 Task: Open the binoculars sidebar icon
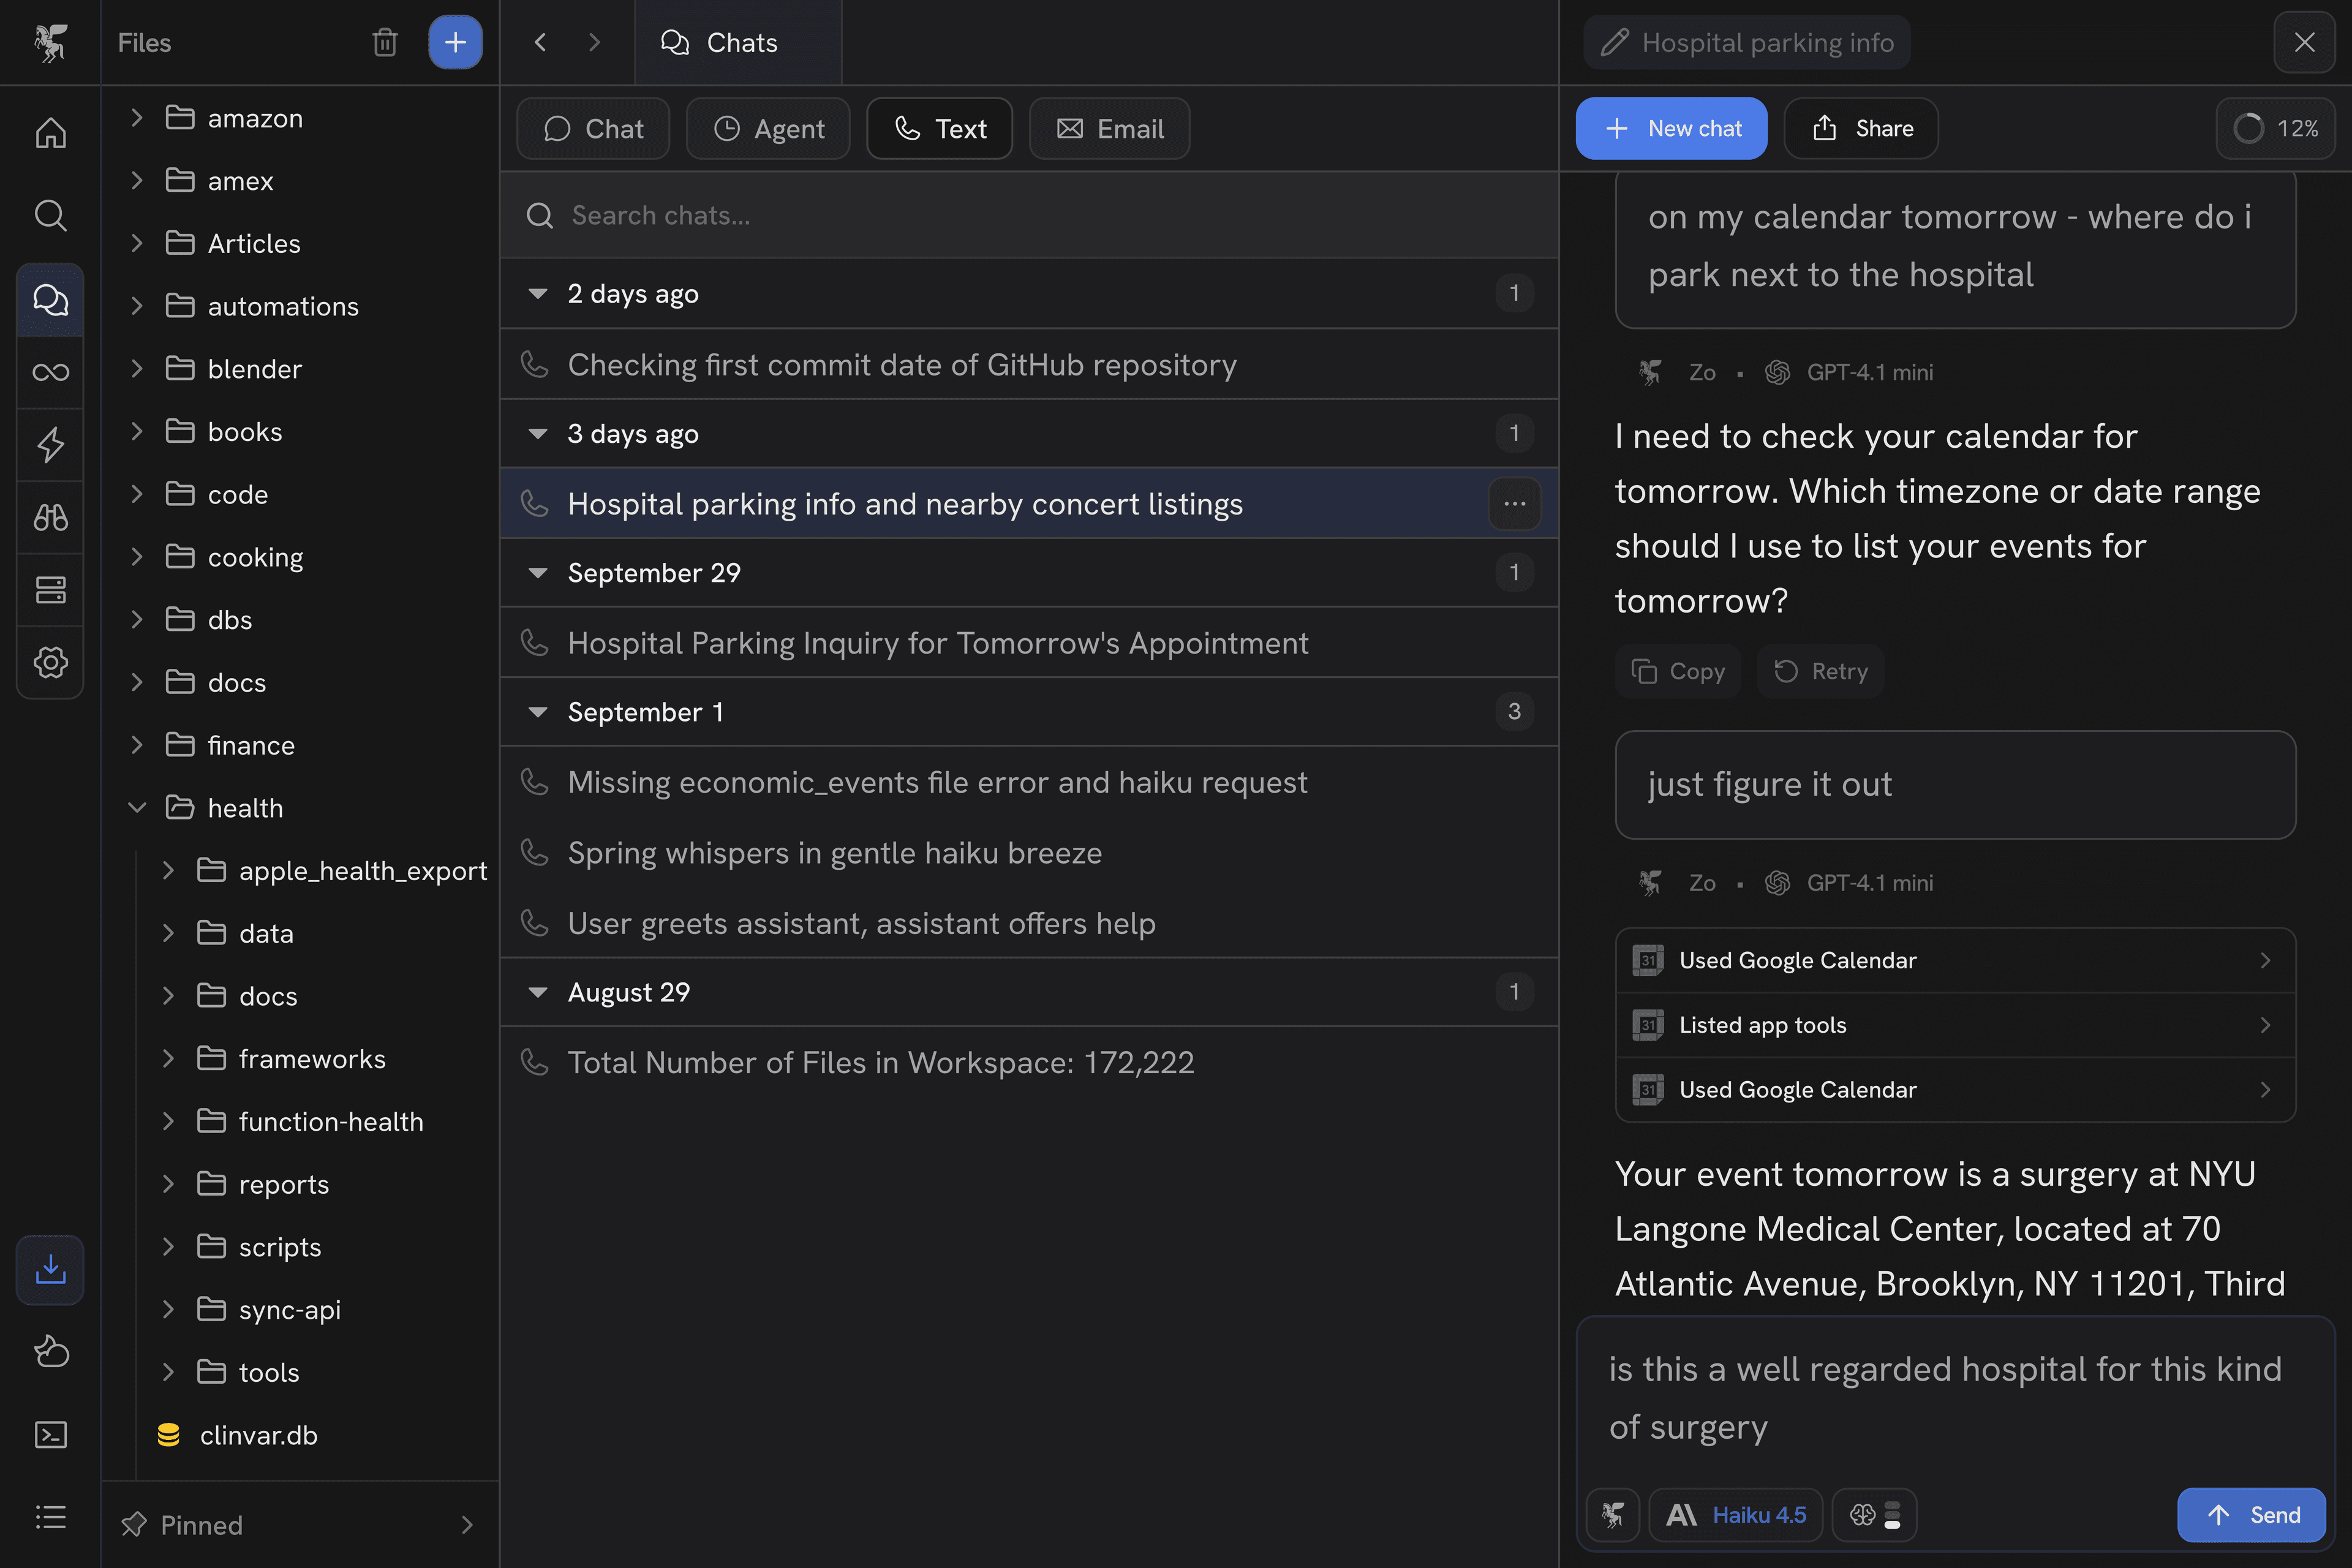point(50,517)
